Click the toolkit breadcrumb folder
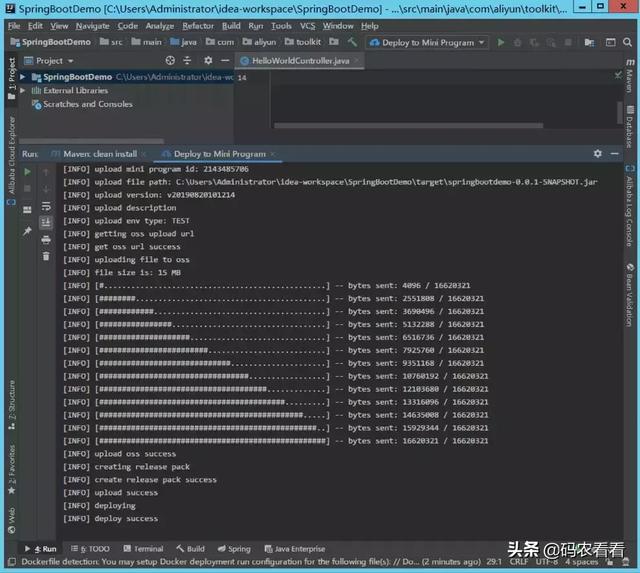 pyautogui.click(x=303, y=42)
